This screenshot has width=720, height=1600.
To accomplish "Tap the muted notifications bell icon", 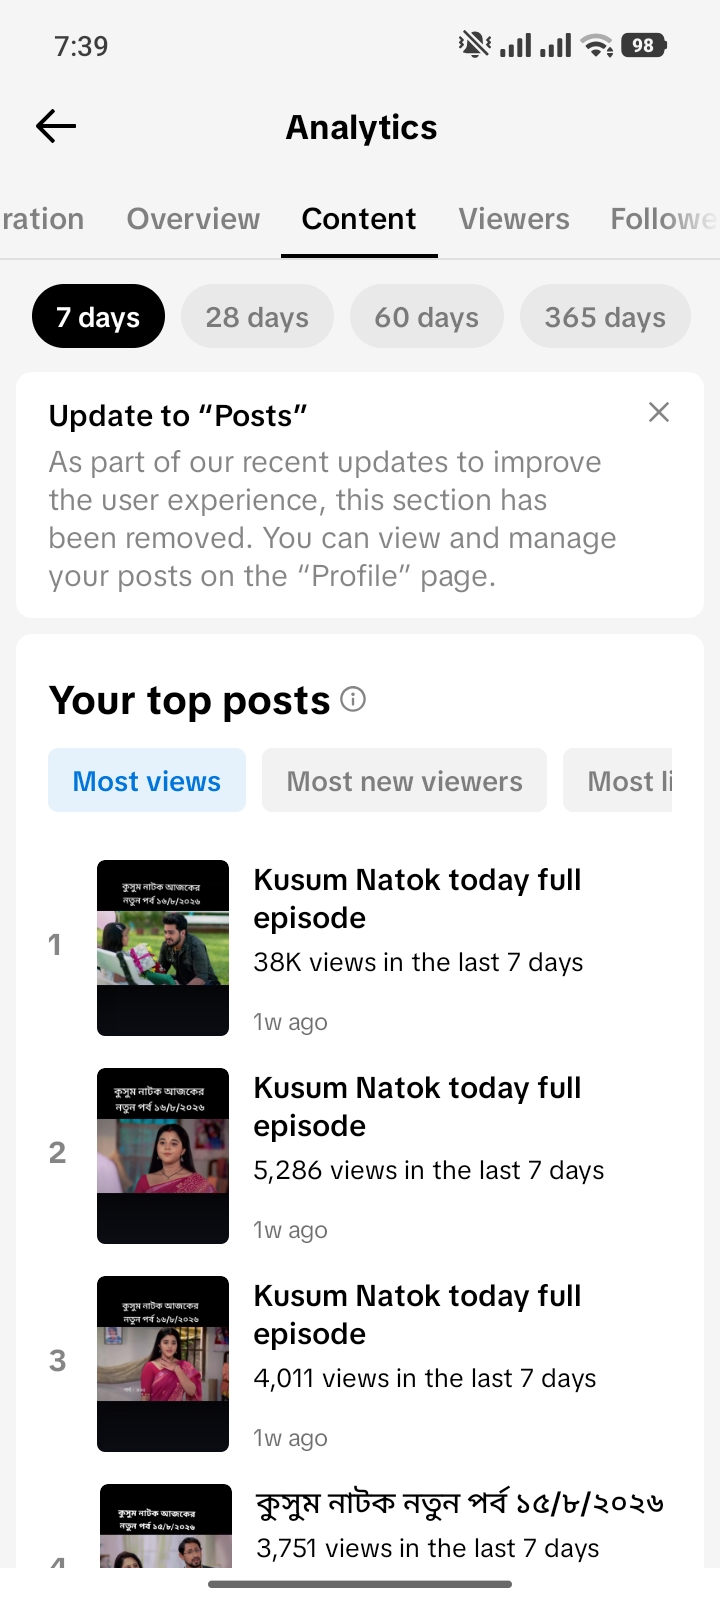I will click(x=474, y=44).
